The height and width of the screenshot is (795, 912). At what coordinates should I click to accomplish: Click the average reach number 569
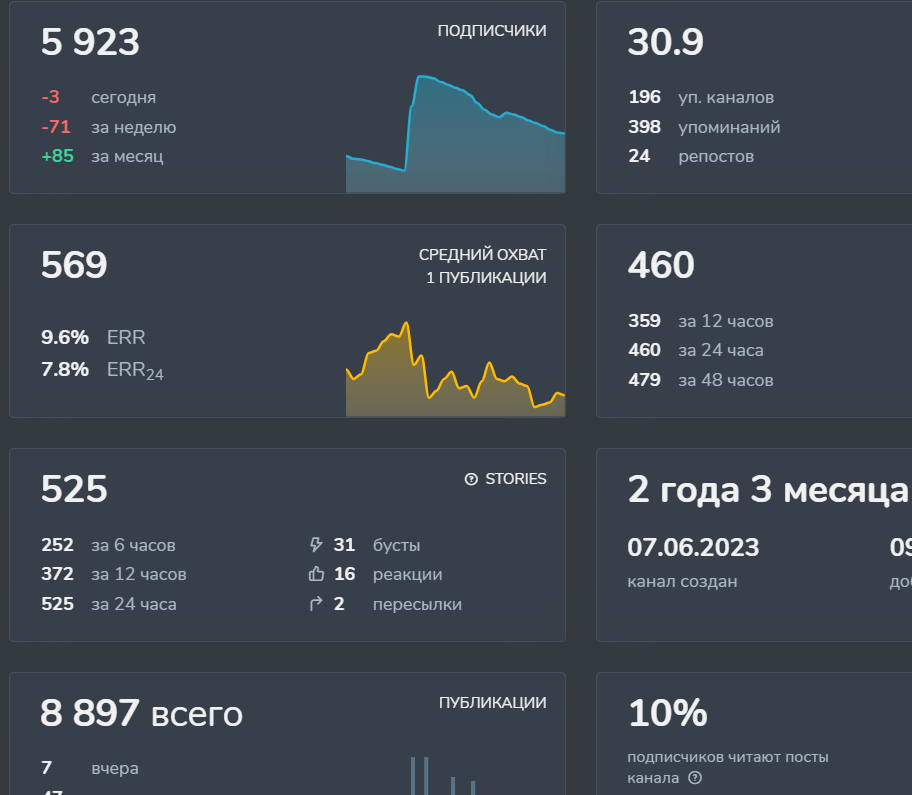(x=74, y=265)
